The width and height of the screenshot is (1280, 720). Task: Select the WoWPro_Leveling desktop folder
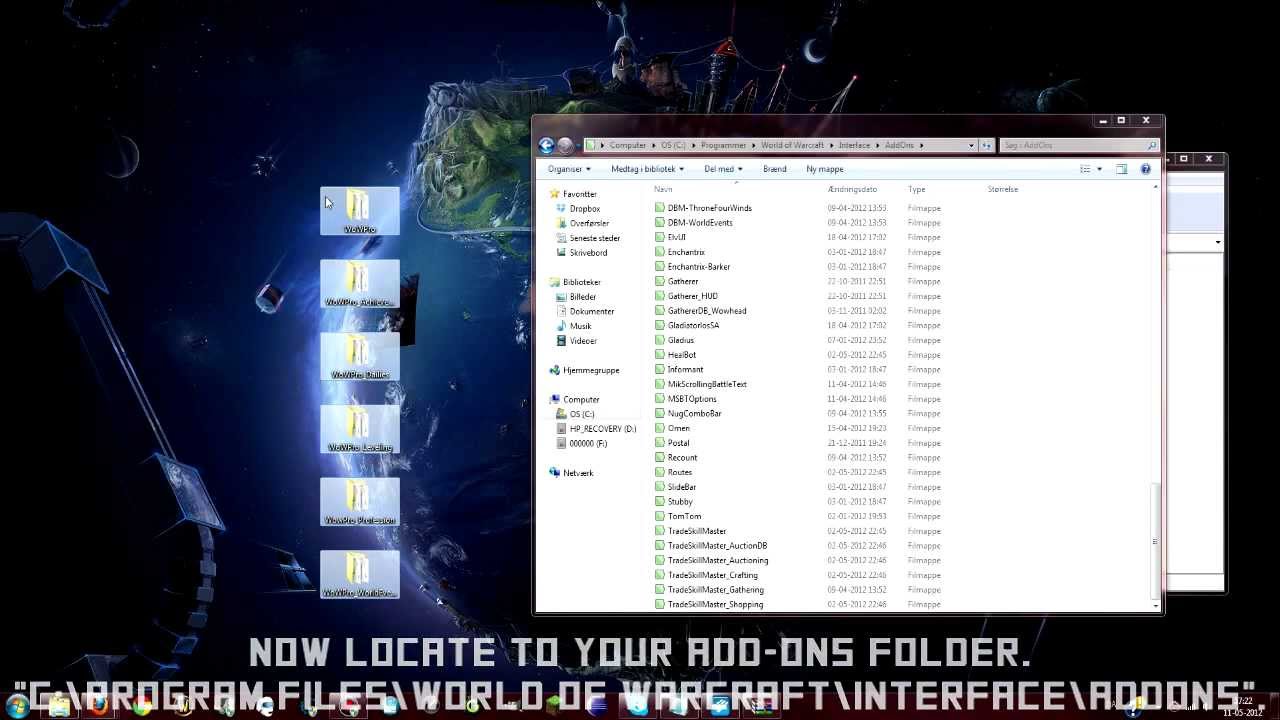[360, 430]
